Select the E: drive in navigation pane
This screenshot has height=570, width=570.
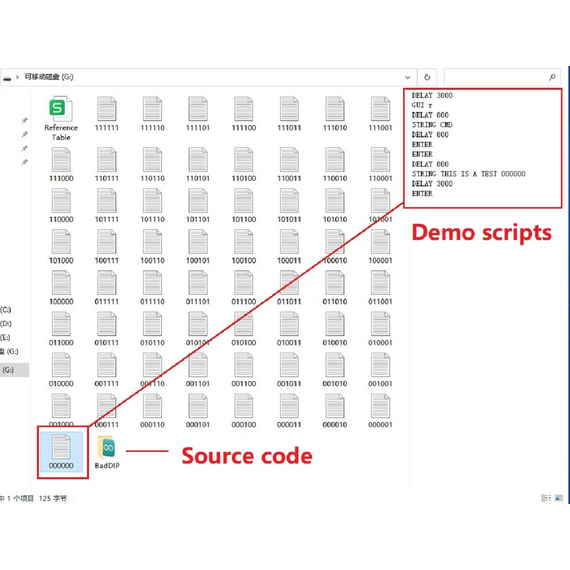pyautogui.click(x=5, y=337)
